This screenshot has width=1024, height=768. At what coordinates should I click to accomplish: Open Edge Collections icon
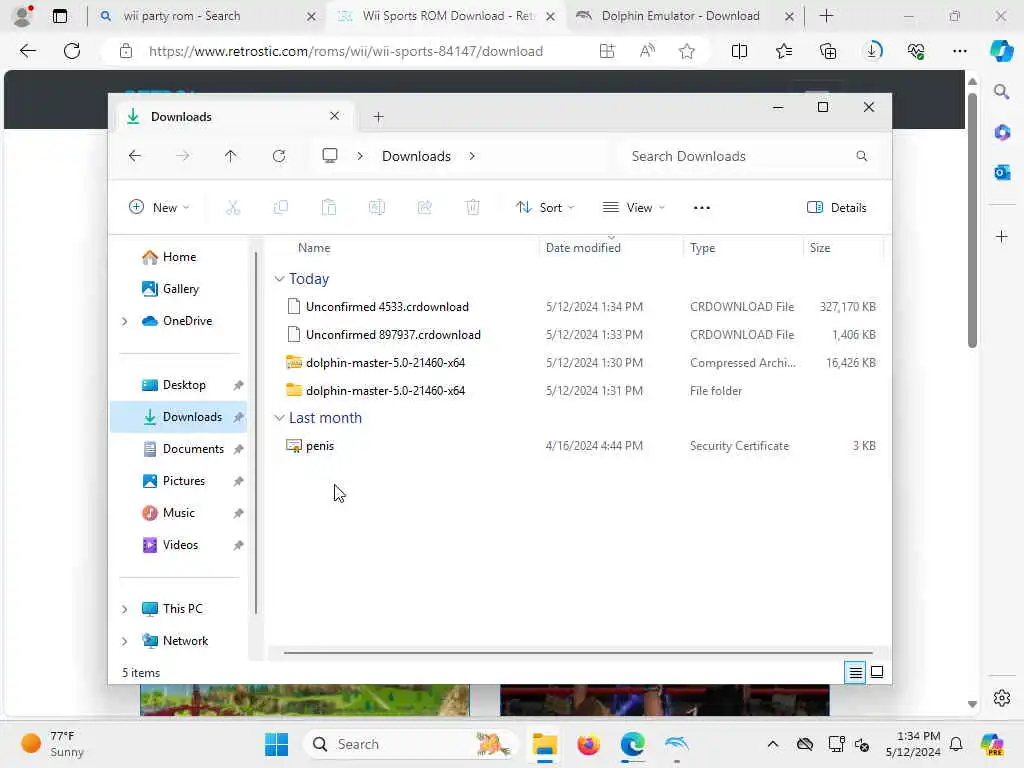click(828, 51)
